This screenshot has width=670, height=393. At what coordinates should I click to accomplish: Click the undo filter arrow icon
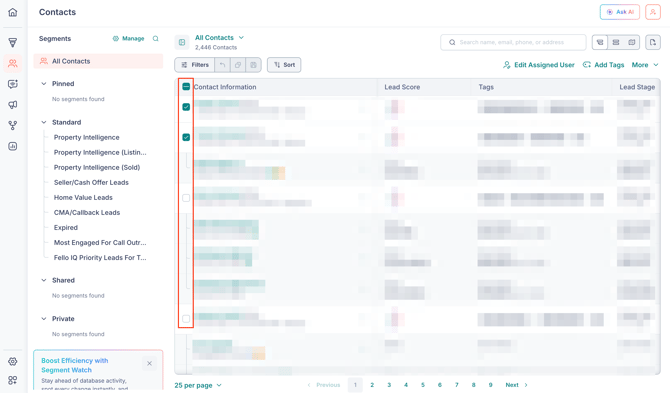pyautogui.click(x=222, y=65)
